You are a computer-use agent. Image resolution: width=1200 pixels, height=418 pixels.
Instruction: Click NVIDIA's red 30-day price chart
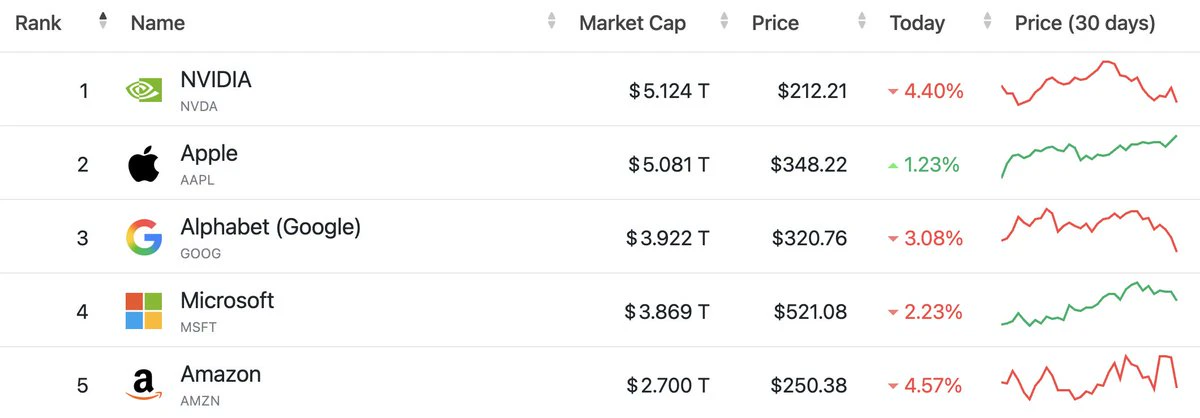1089,83
